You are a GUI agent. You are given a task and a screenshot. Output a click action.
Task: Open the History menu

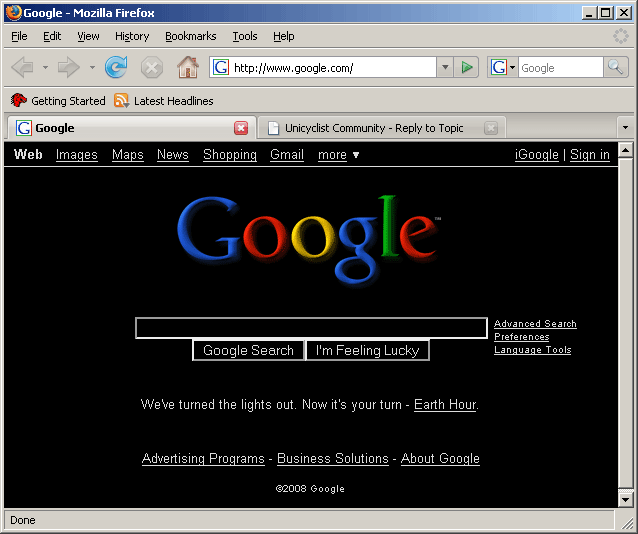click(x=132, y=36)
